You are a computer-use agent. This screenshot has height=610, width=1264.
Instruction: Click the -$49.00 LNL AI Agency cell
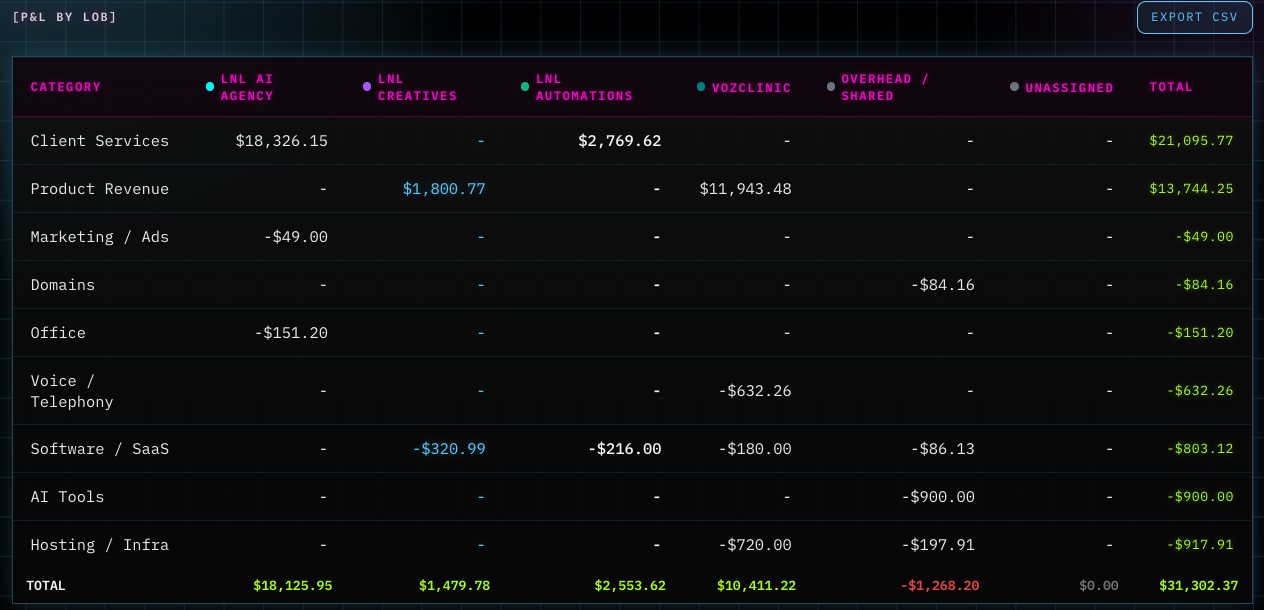296,237
